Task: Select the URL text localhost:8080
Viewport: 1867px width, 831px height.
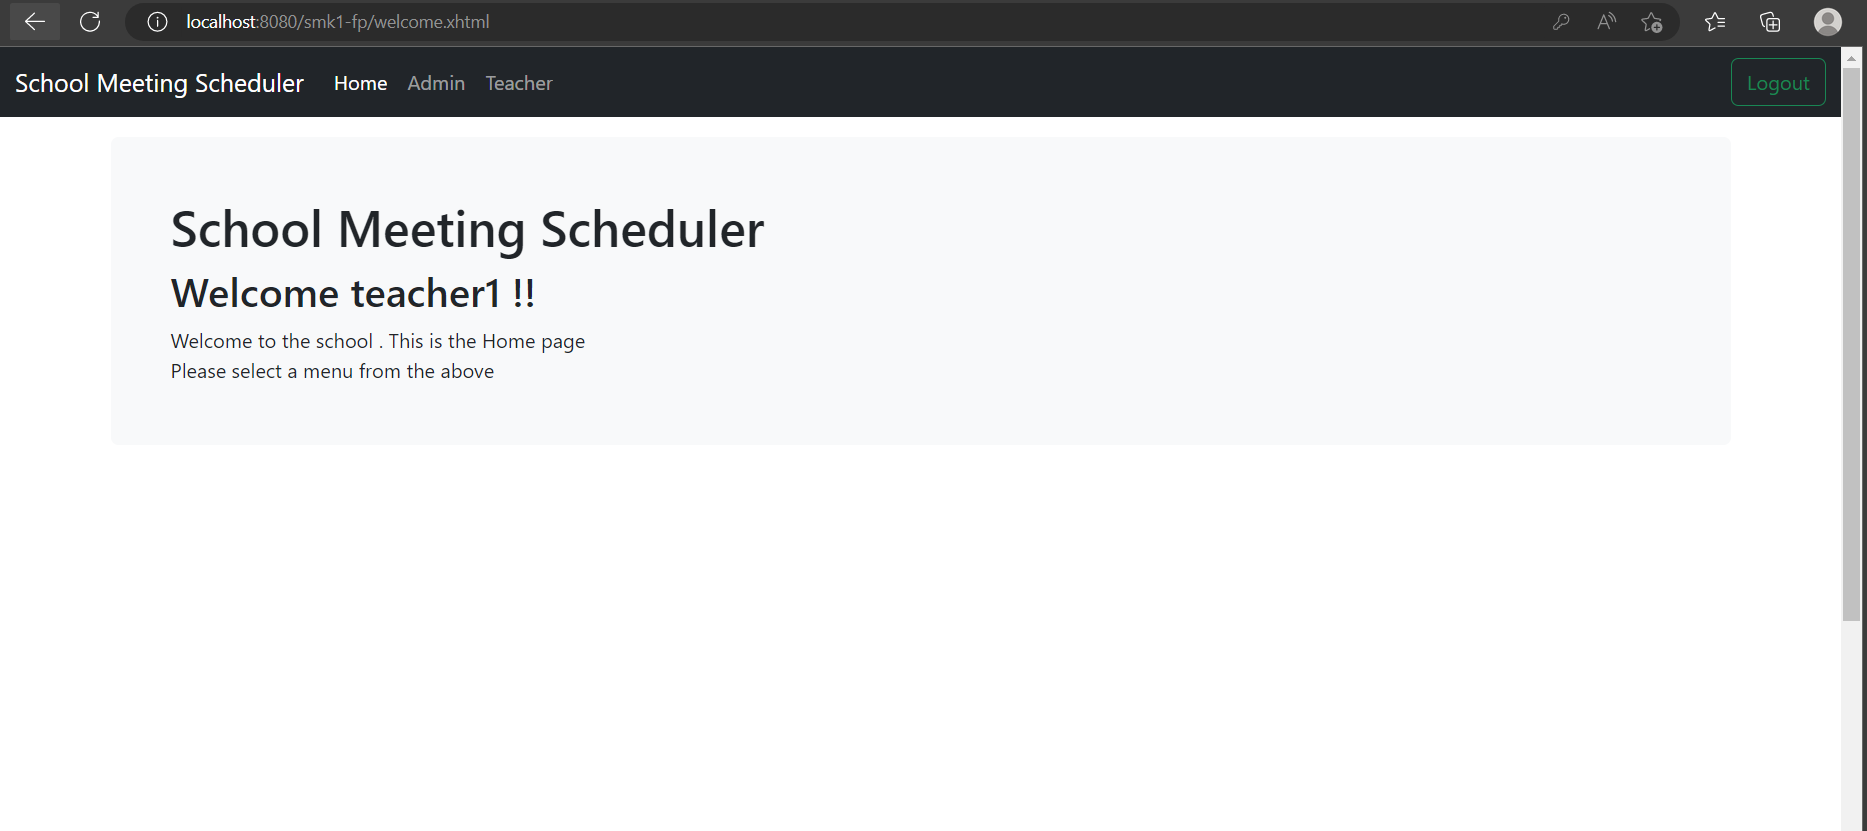Action: coord(239,21)
